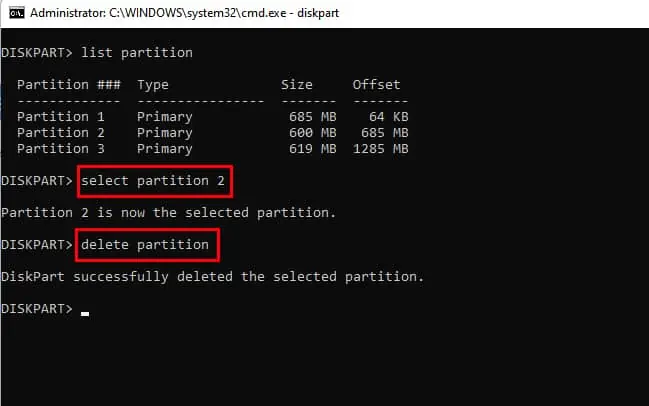
Task: Click the 'Offset' column header
Action: pos(376,85)
